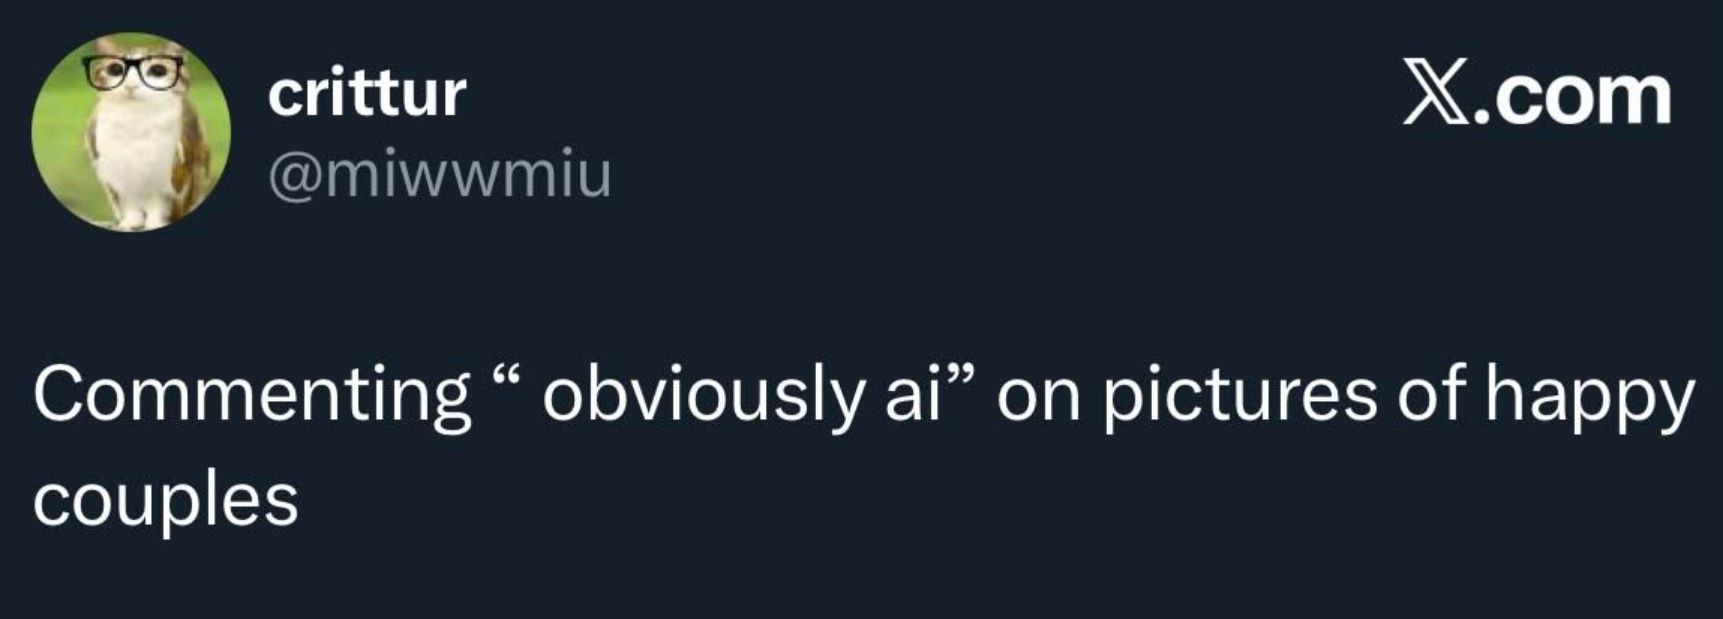Click the word obviously in tweet

coord(701,394)
